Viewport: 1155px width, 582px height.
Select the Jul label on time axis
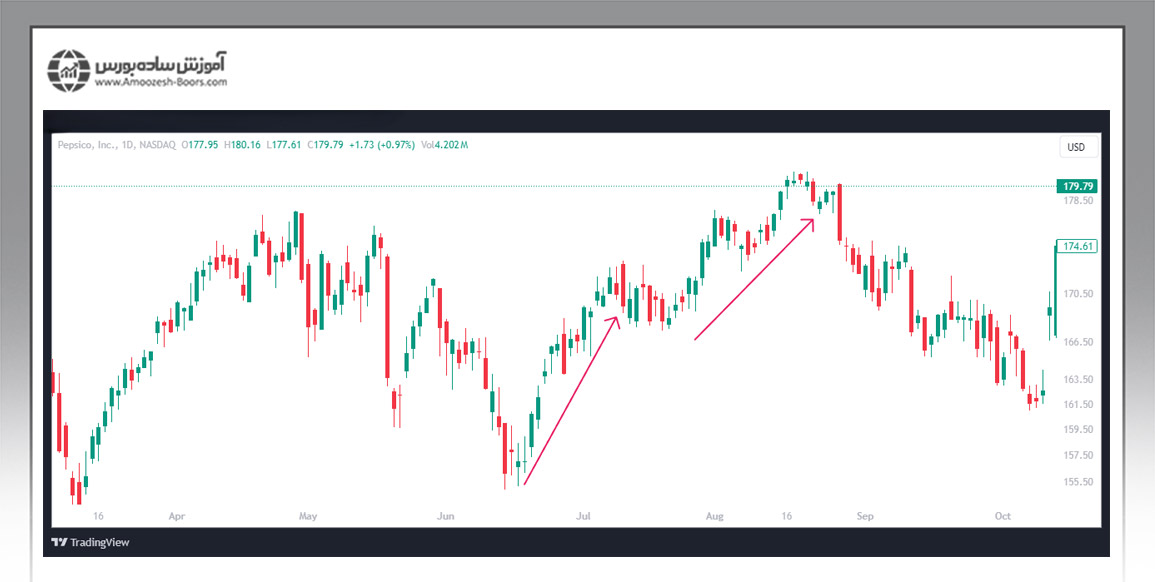(x=583, y=517)
